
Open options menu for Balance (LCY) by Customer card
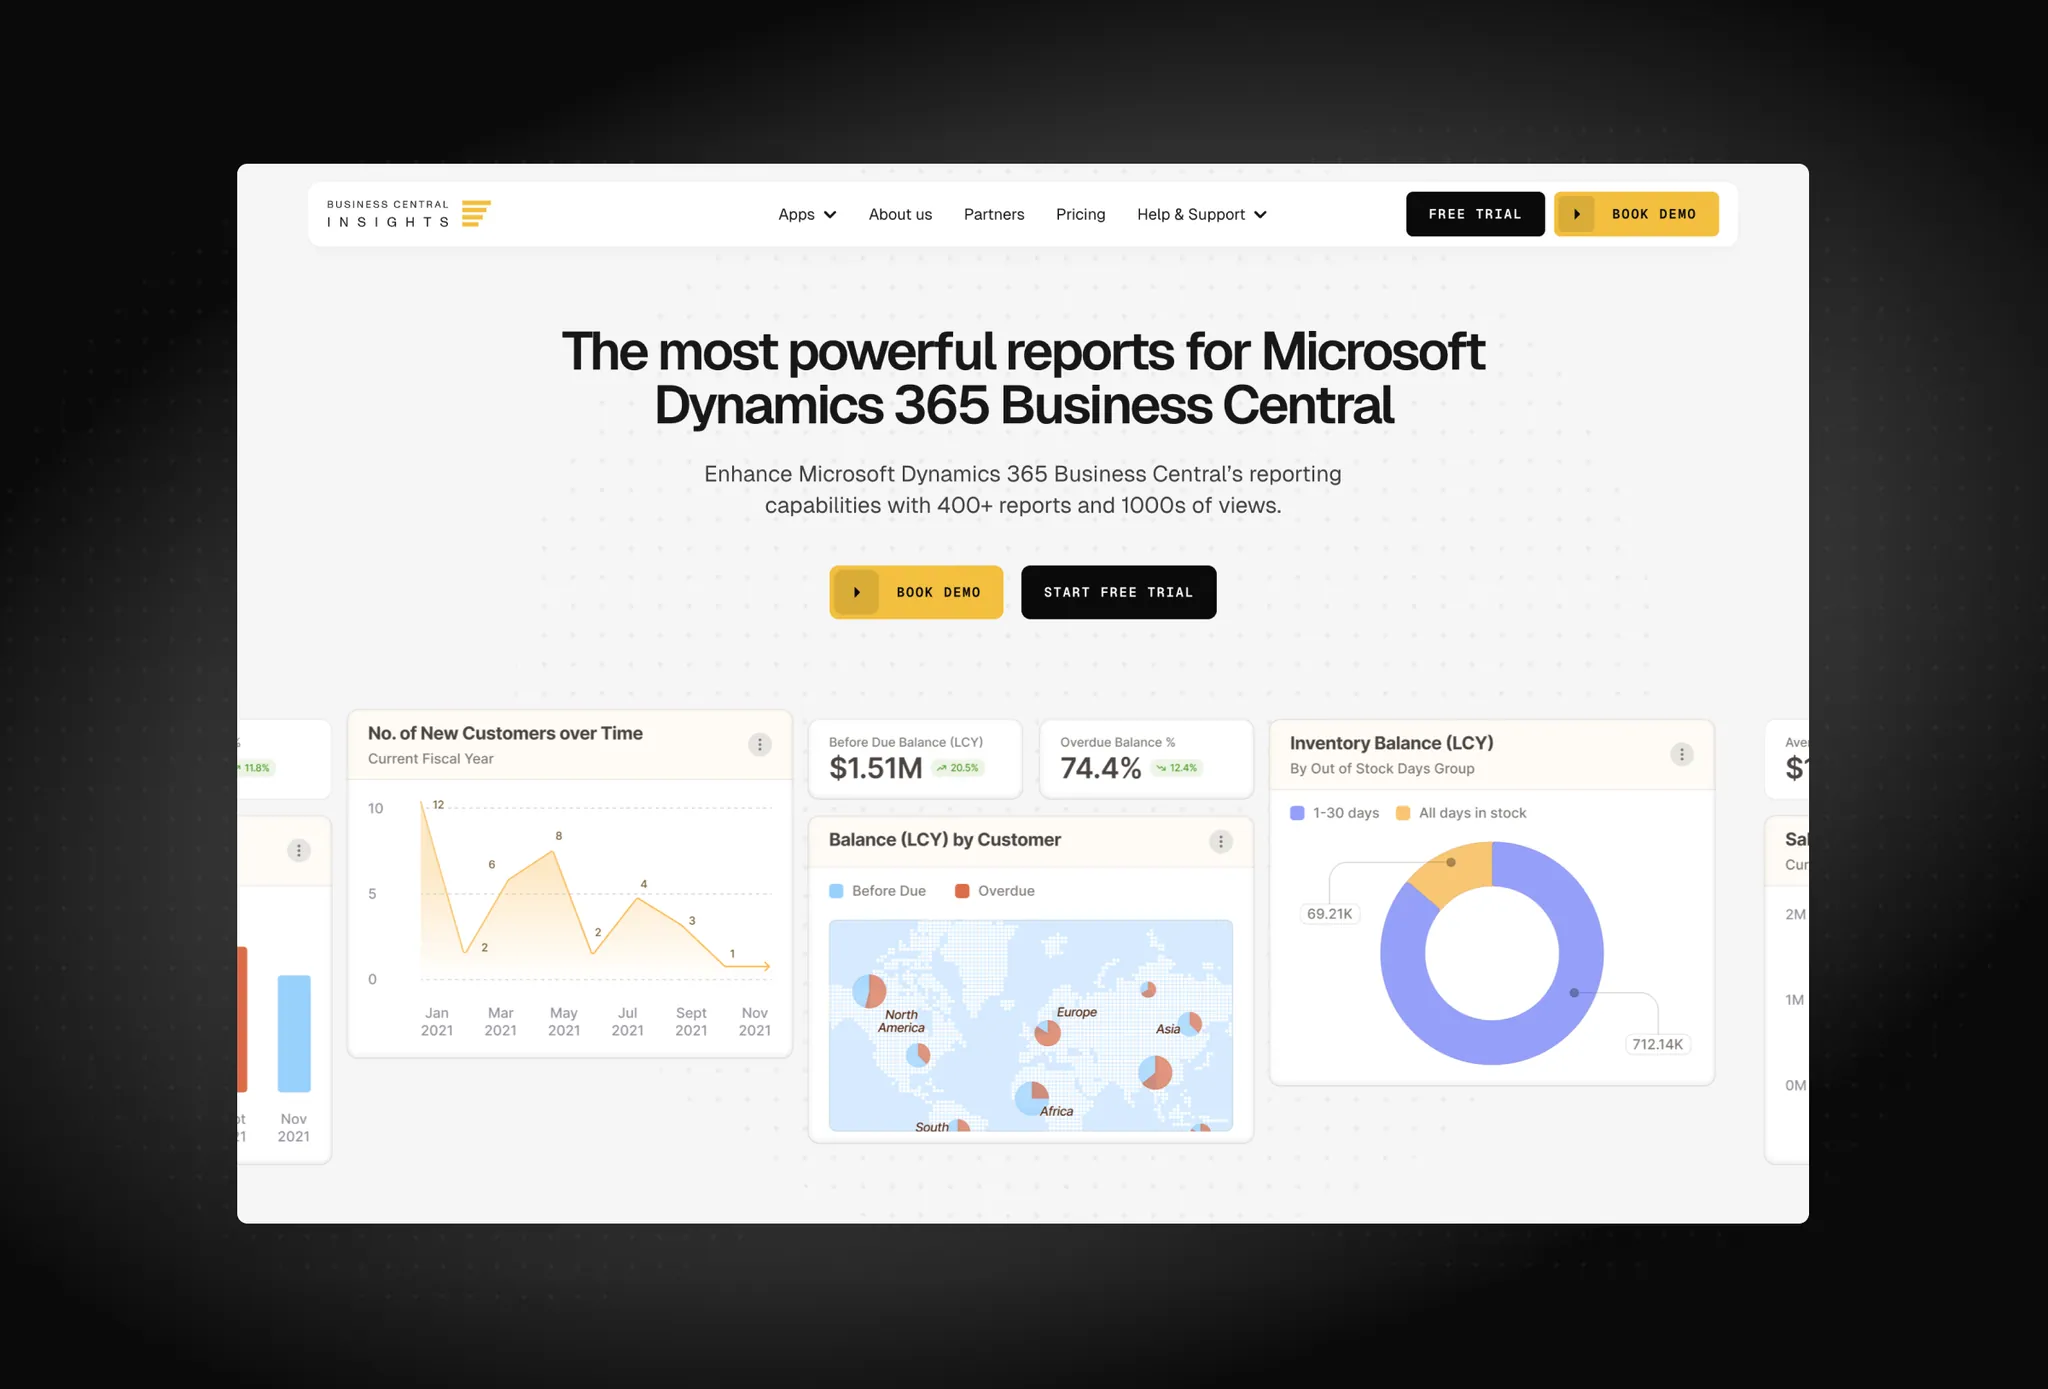pos(1221,841)
